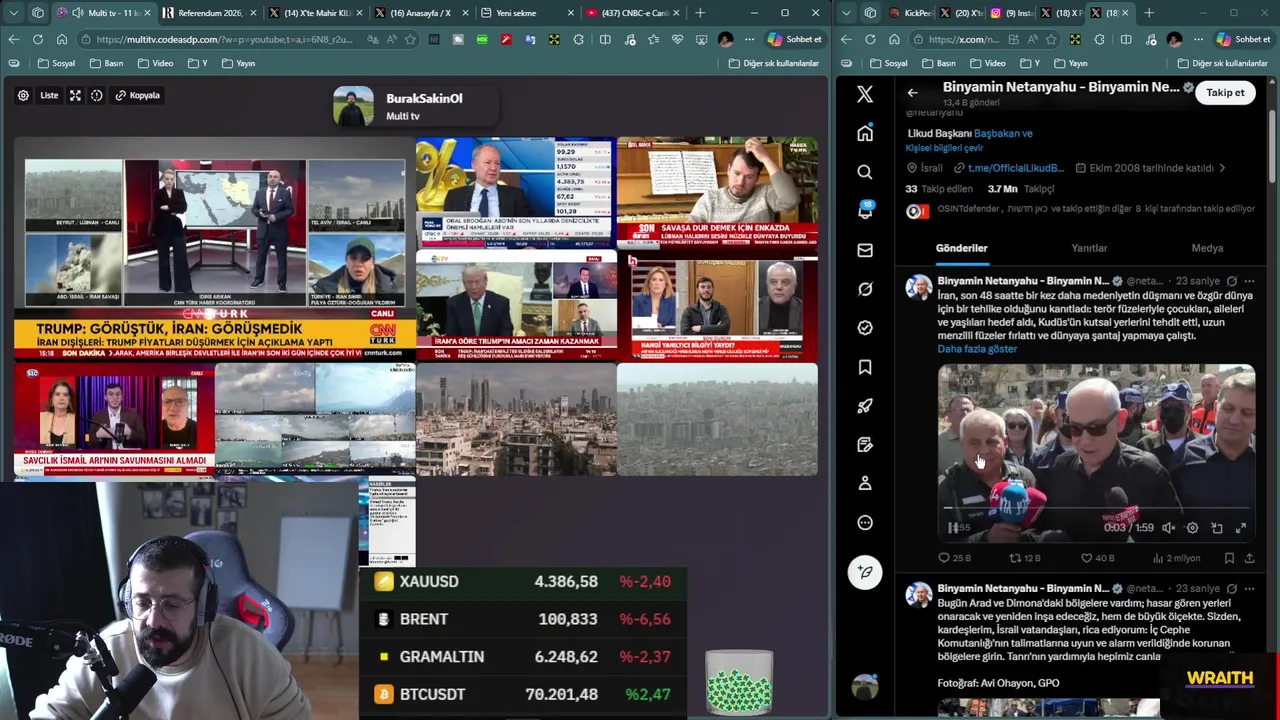
Task: Reply to first tweet with 25 B
Action: [954, 558]
